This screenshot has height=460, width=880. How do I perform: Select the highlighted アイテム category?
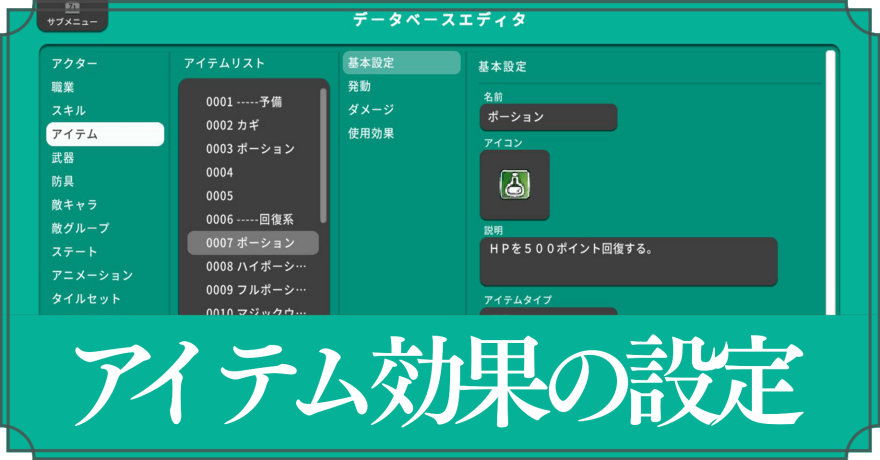click(105, 134)
